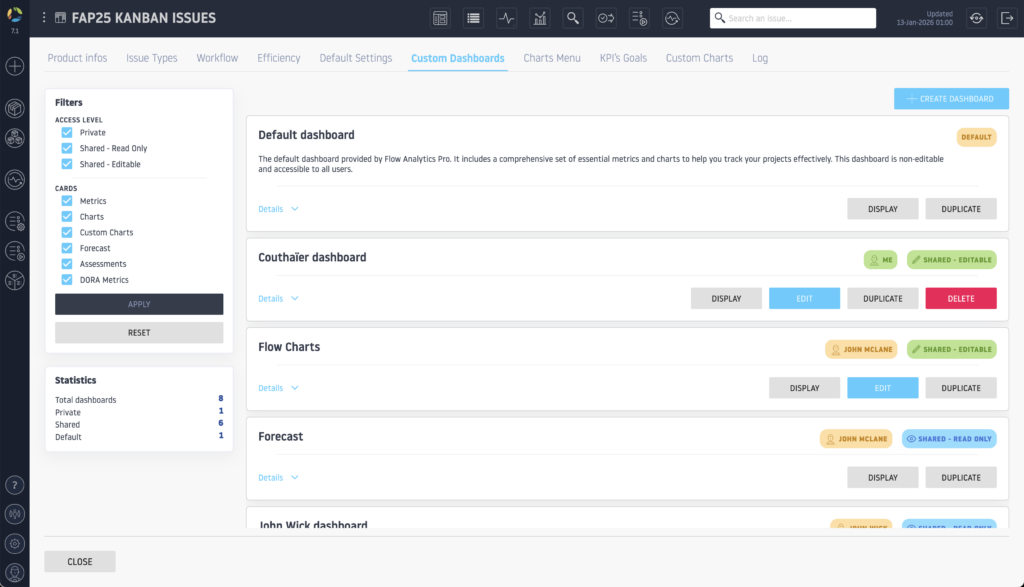Screen dimensions: 1024x587
Task: Expand Details of Default dashboard
Action: (278, 209)
